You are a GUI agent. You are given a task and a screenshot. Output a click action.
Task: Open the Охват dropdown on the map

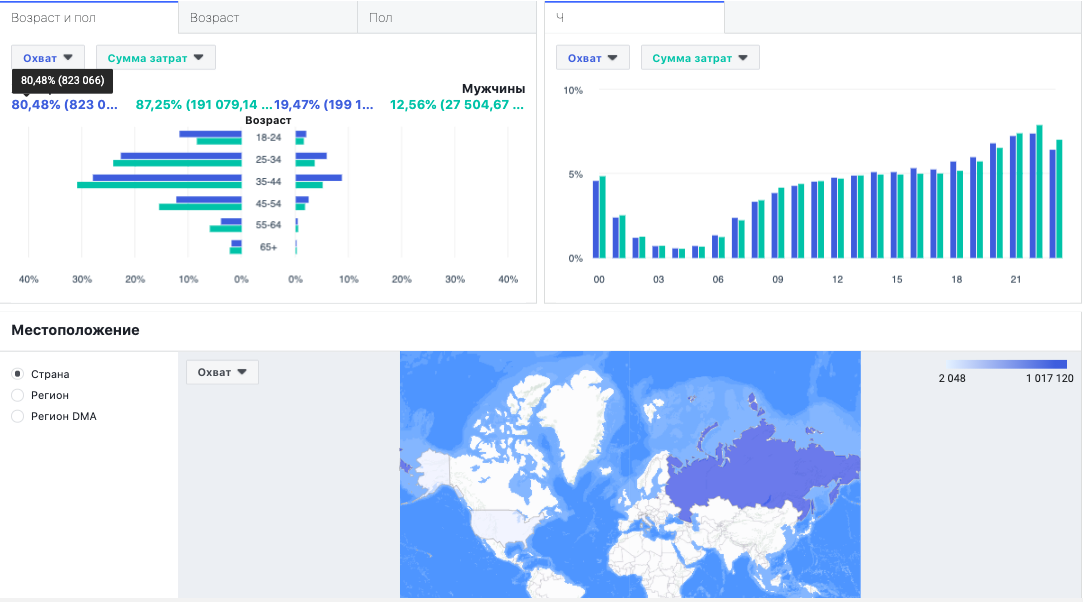coord(222,372)
